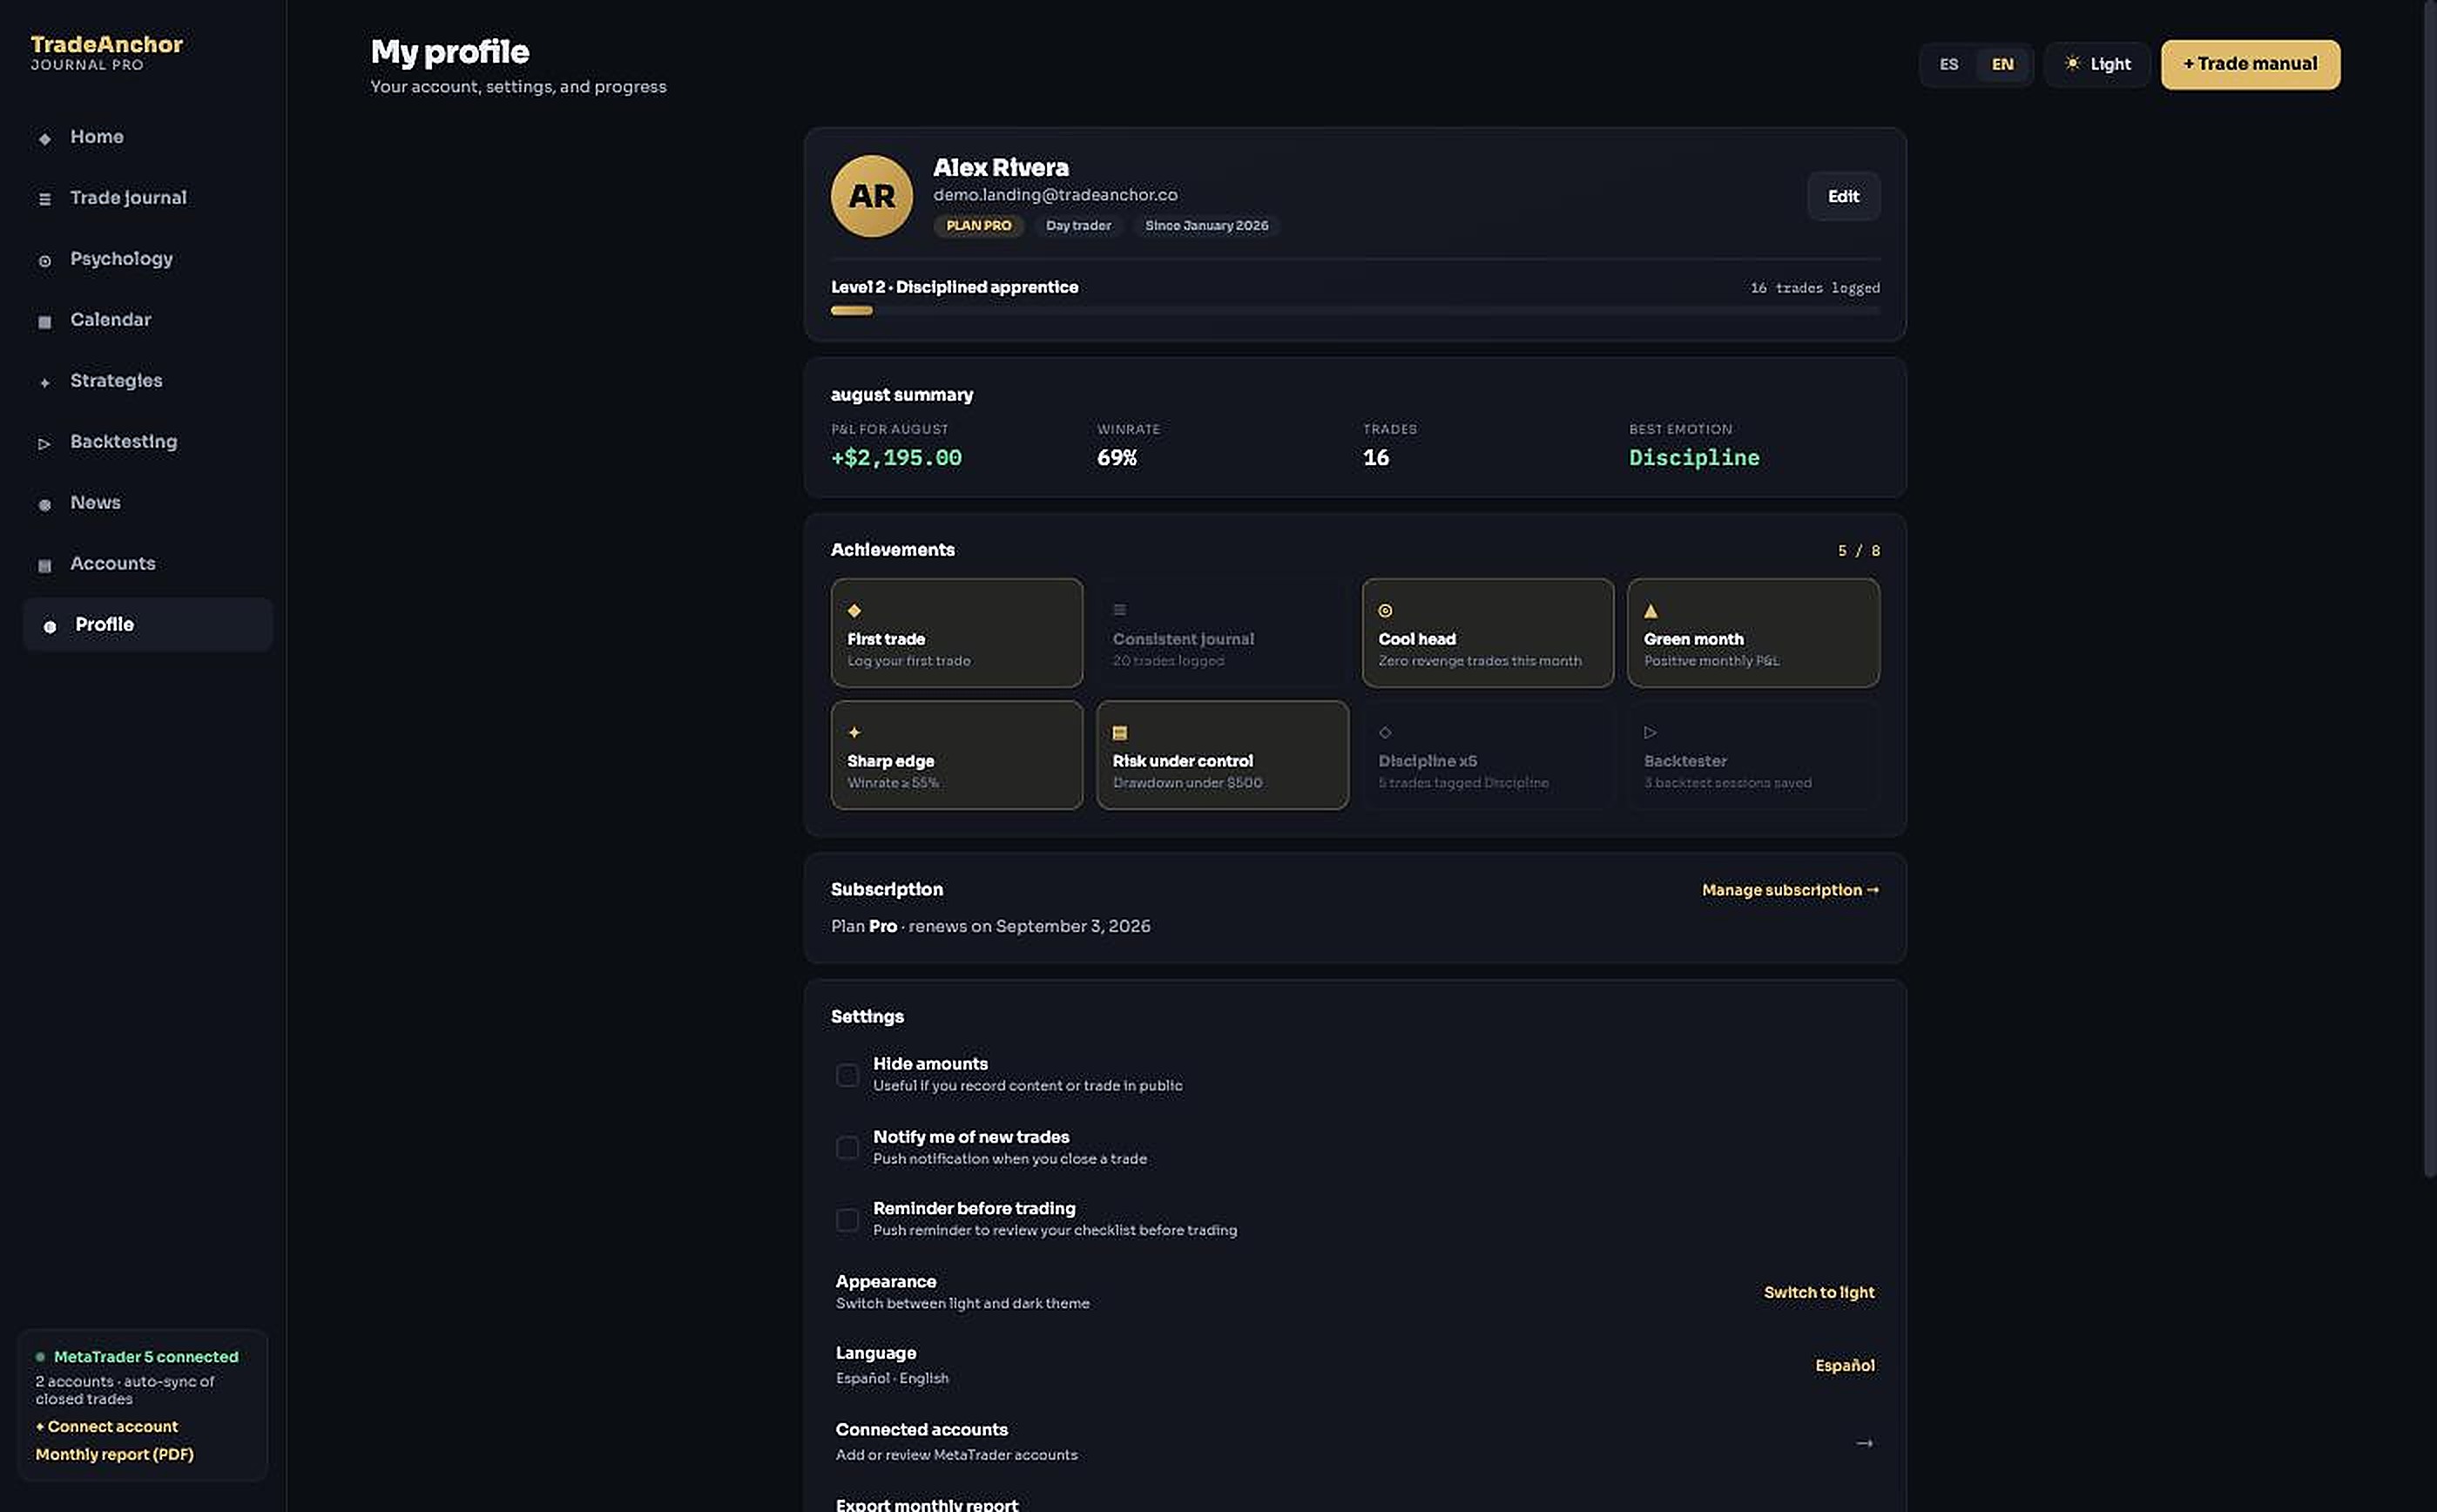Screen dimensions: 2437x1512
Task: Open the First trade achievement card
Action: click(956, 633)
